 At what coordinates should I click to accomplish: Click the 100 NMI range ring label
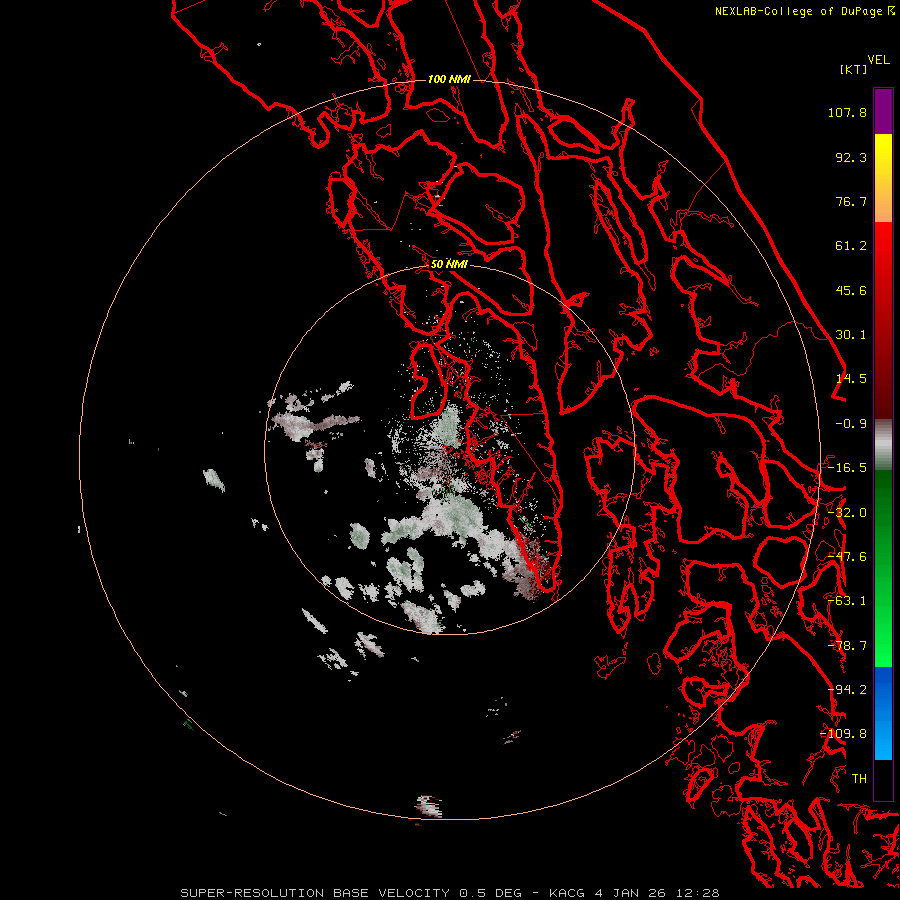(449, 79)
